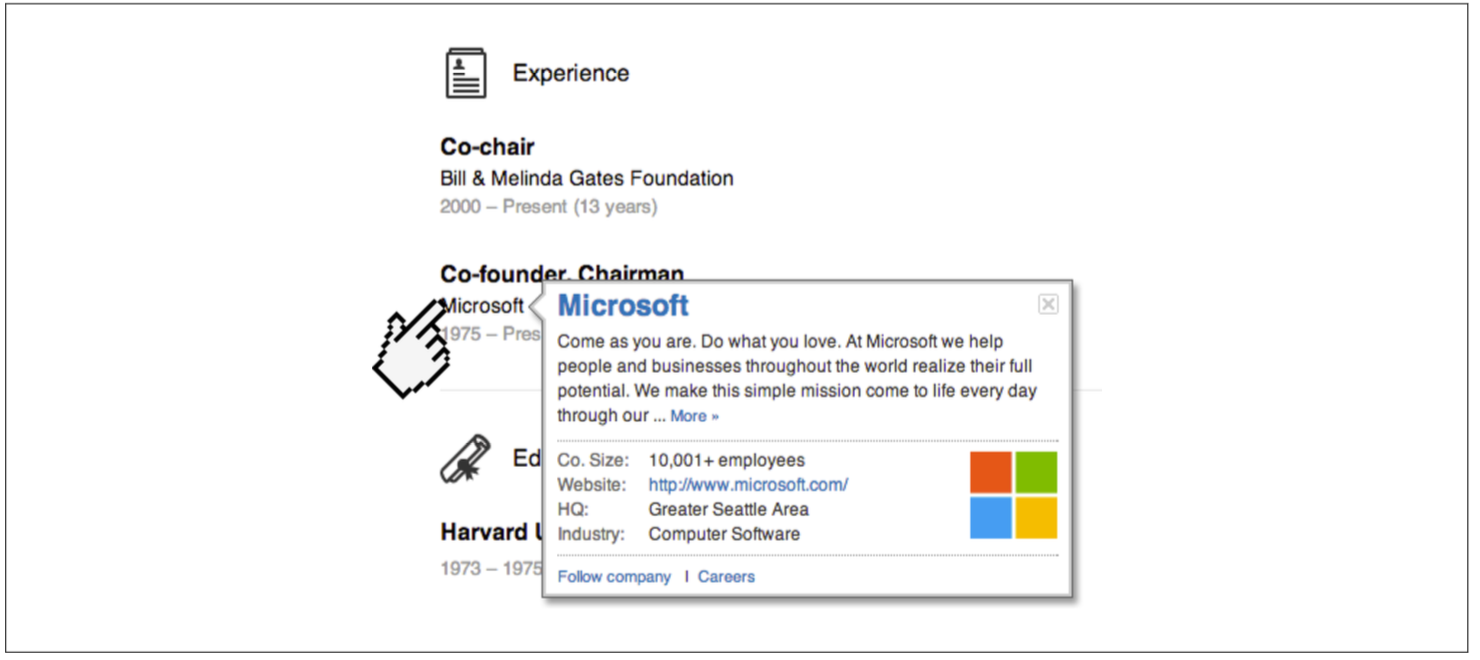
Task: Click the Harvard school name heading
Action: (491, 532)
